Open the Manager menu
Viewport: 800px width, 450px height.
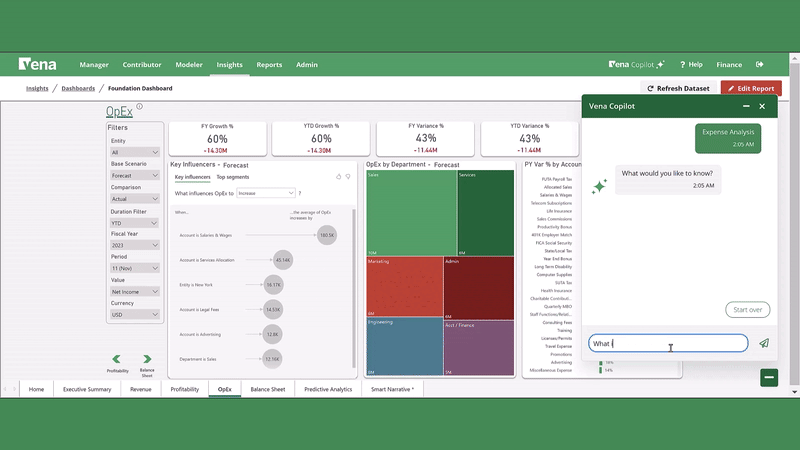coord(94,65)
